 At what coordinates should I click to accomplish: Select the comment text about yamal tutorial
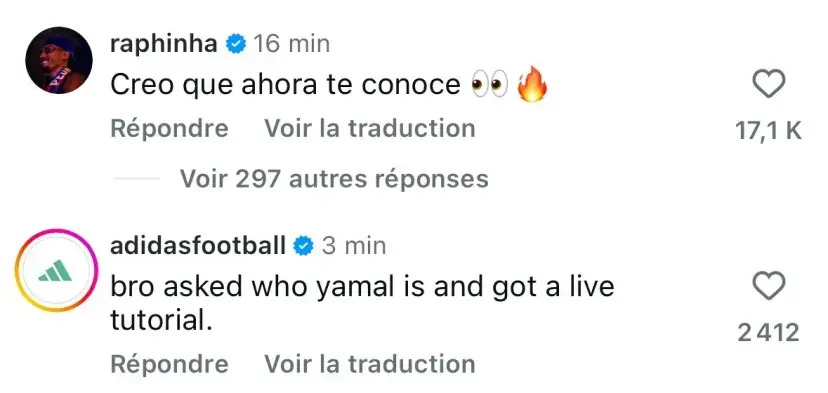tap(362, 303)
